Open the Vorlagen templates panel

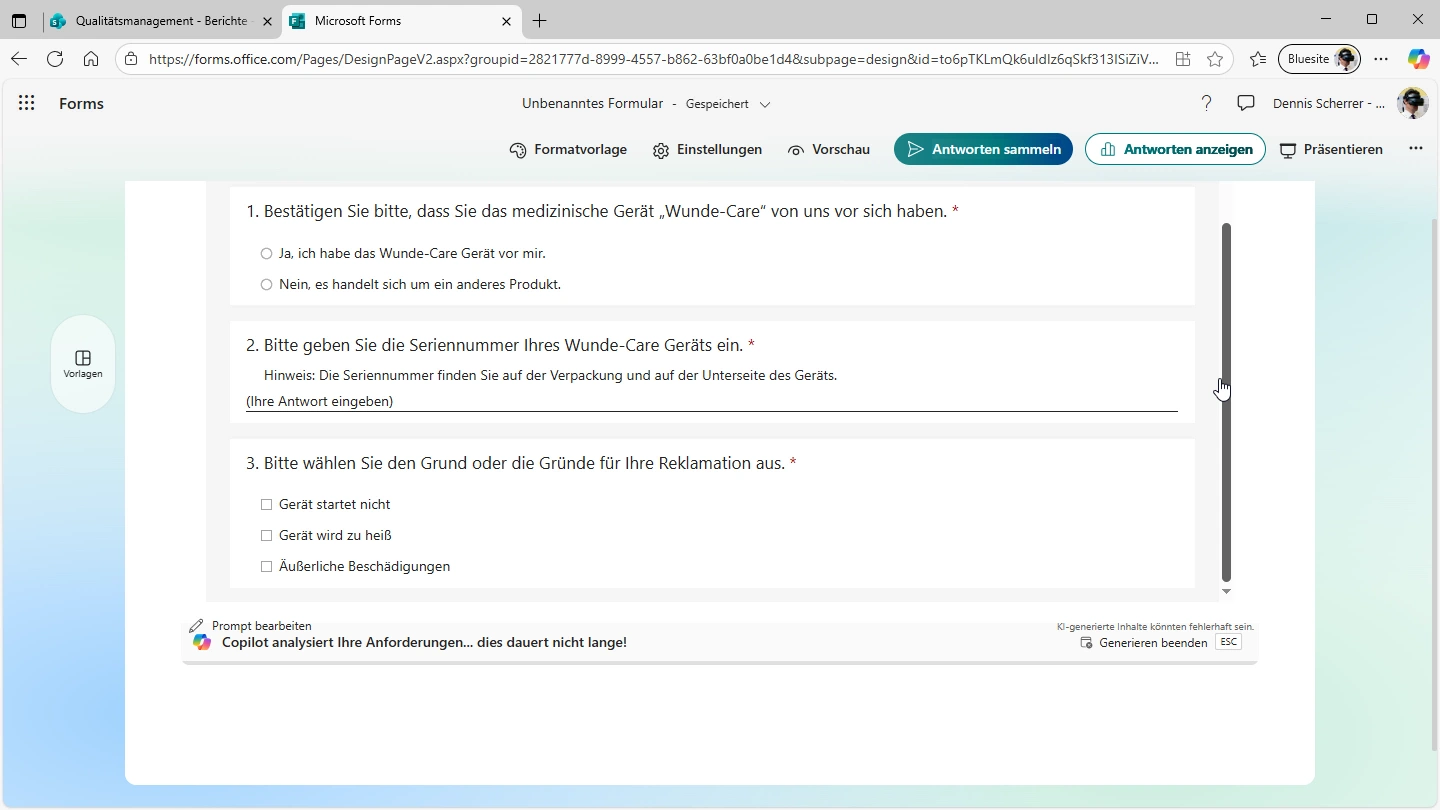click(83, 364)
